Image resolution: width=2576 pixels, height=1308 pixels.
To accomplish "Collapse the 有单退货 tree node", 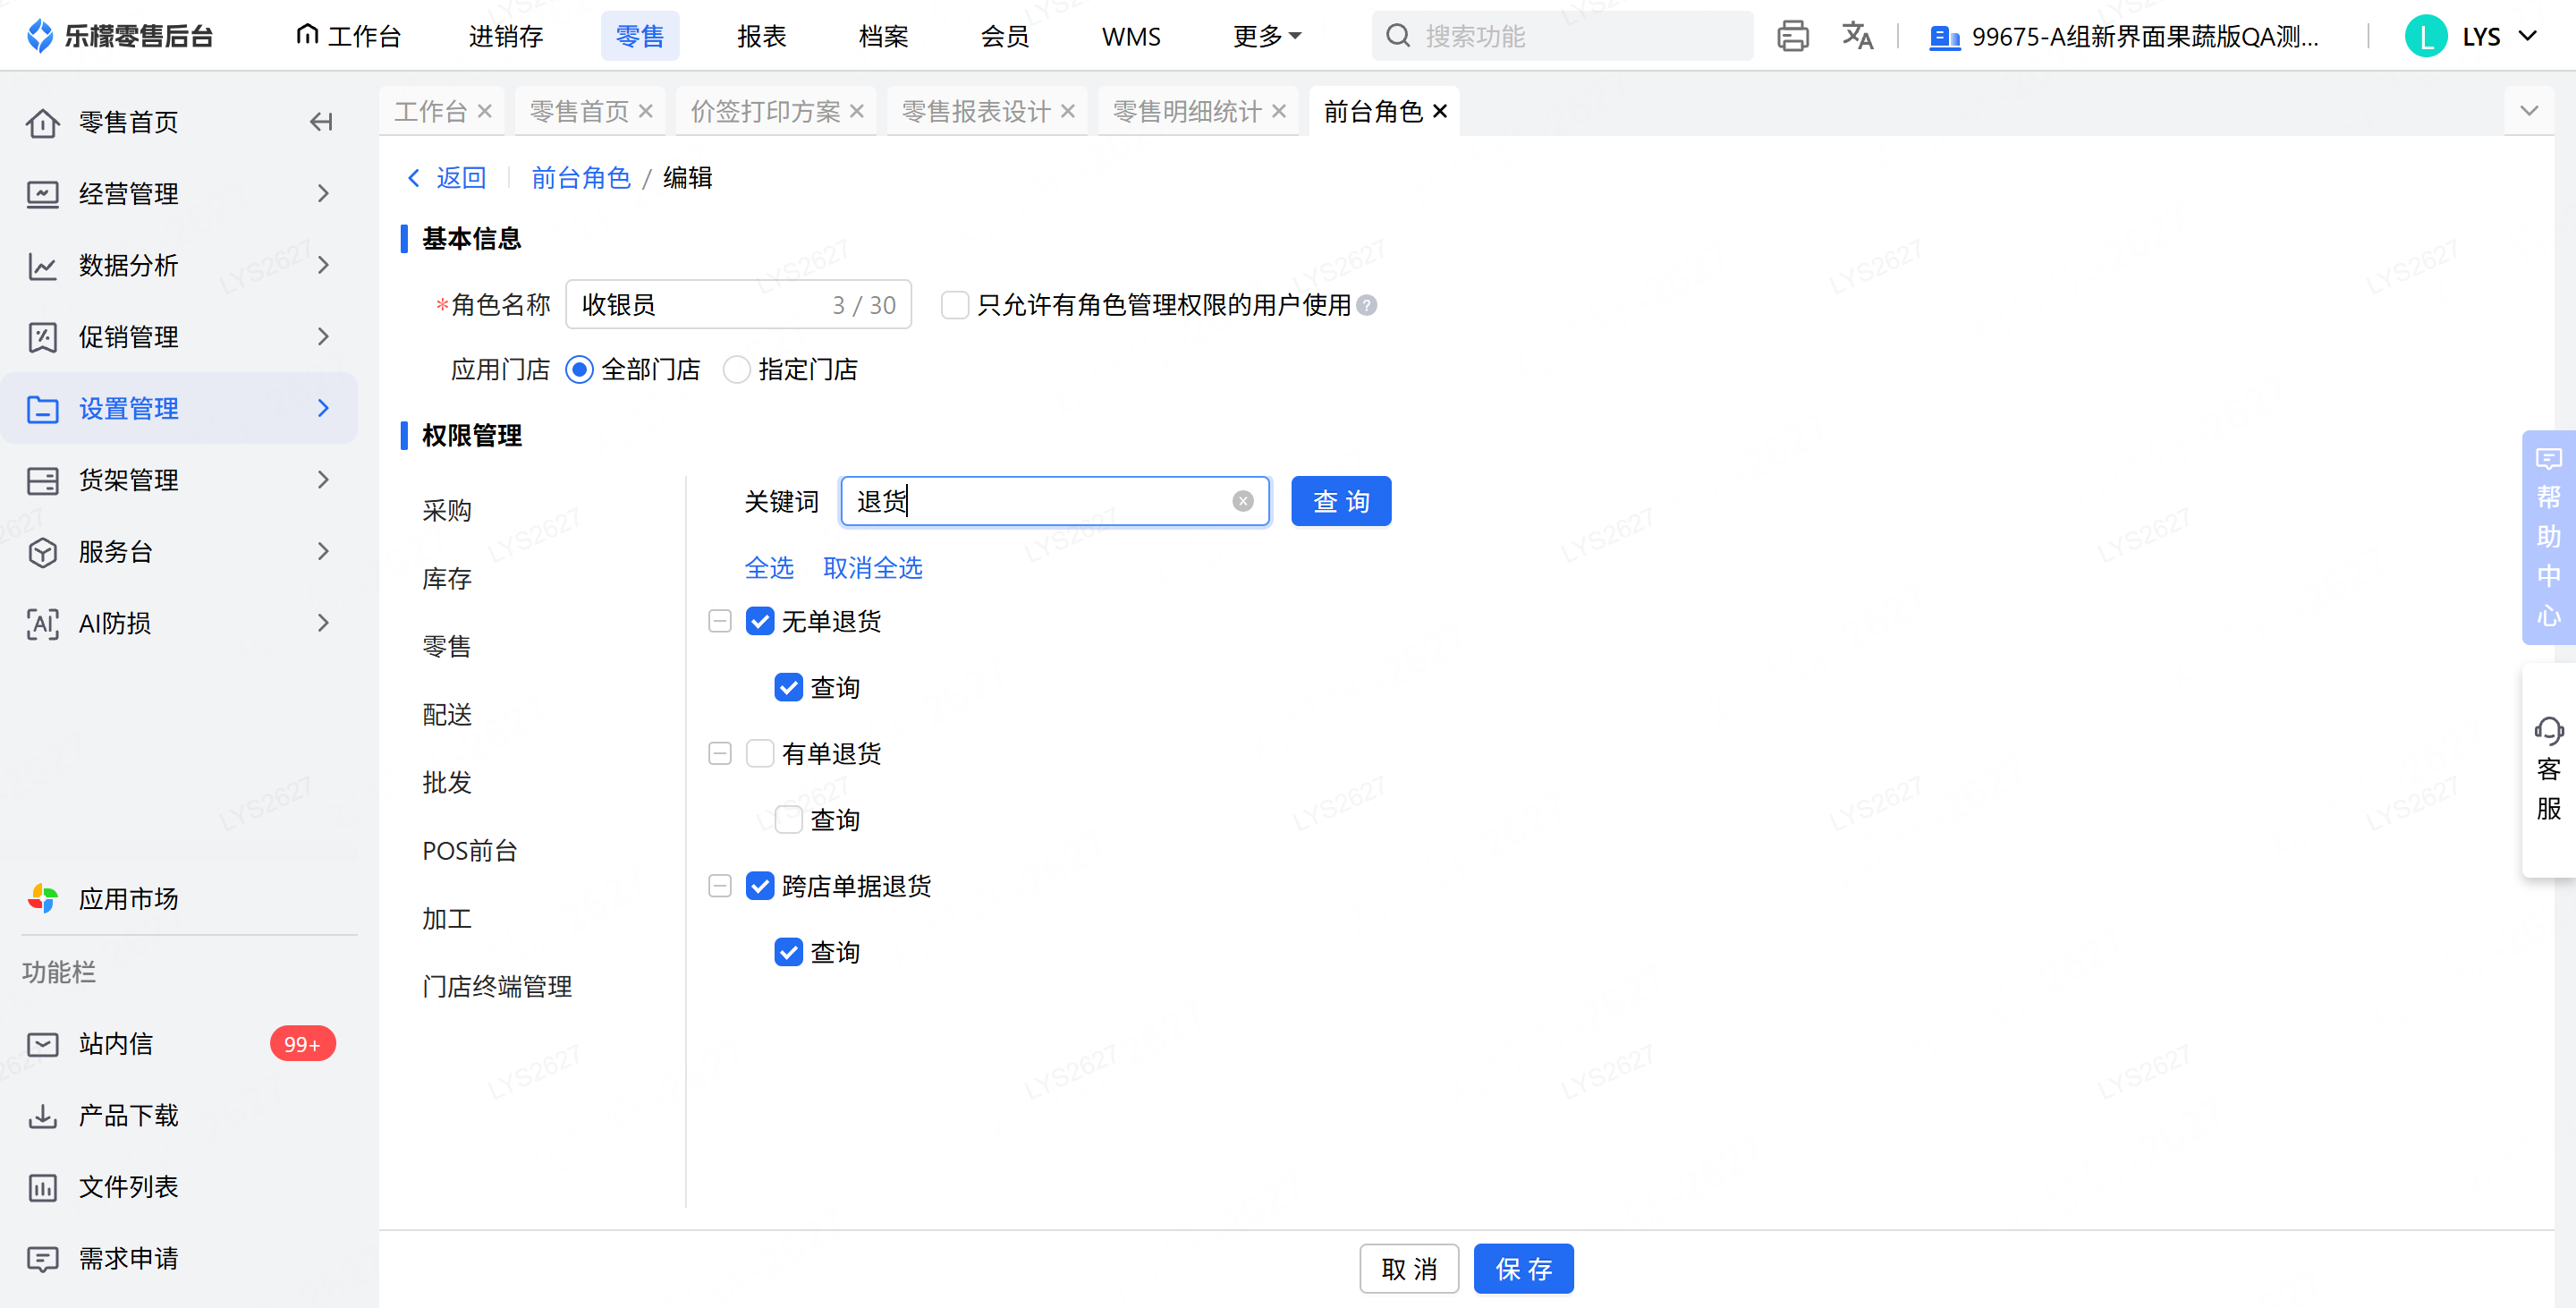I will point(720,754).
